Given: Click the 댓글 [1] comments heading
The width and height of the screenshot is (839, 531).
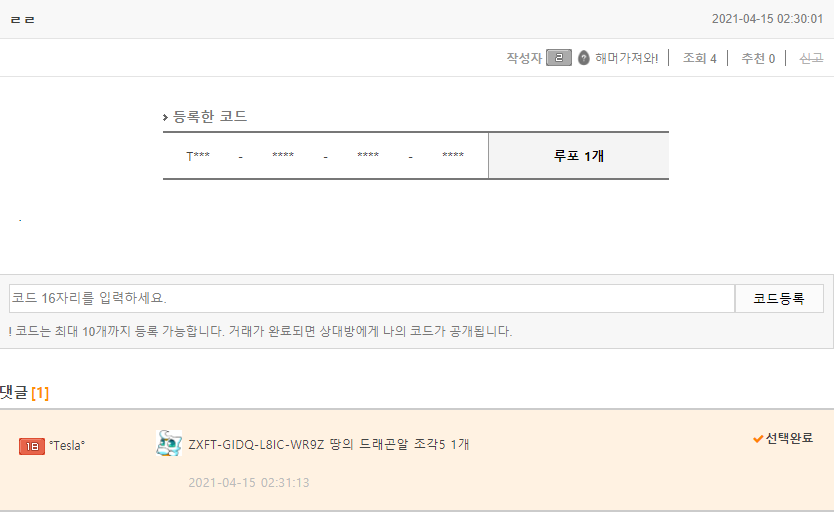Looking at the screenshot, I should point(24,393).
